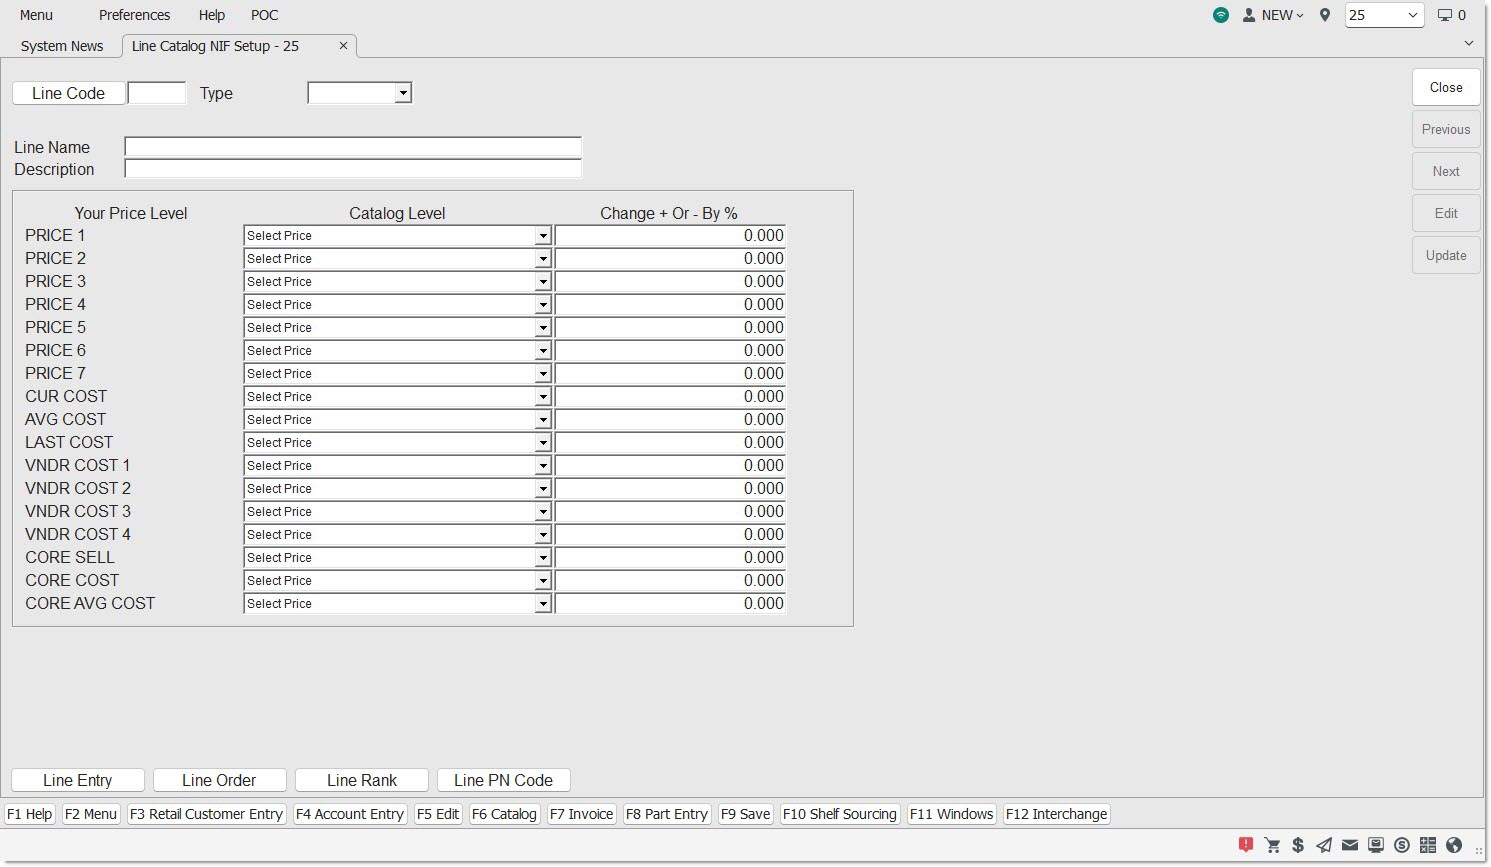
Task: Click the dollar sign icon
Action: pyautogui.click(x=1298, y=845)
